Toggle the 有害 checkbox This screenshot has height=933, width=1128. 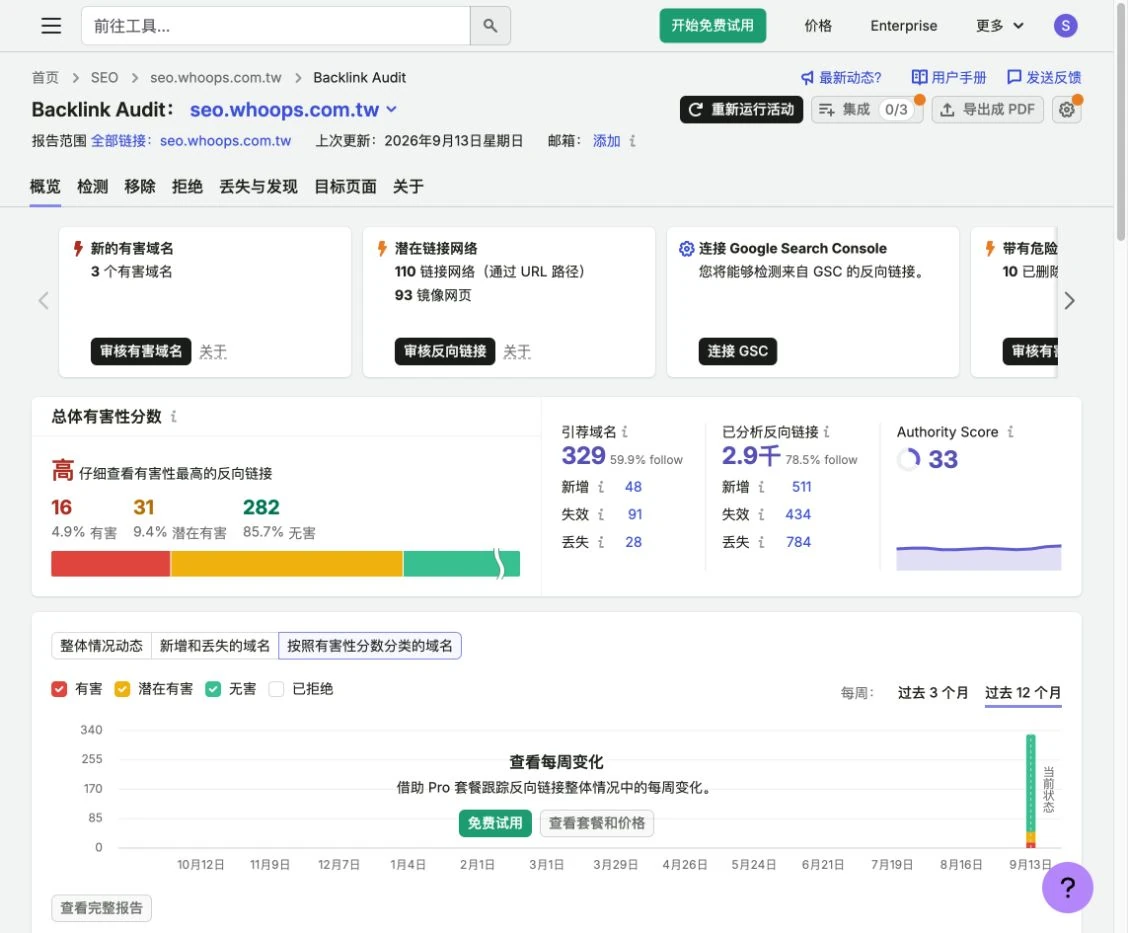pos(59,689)
